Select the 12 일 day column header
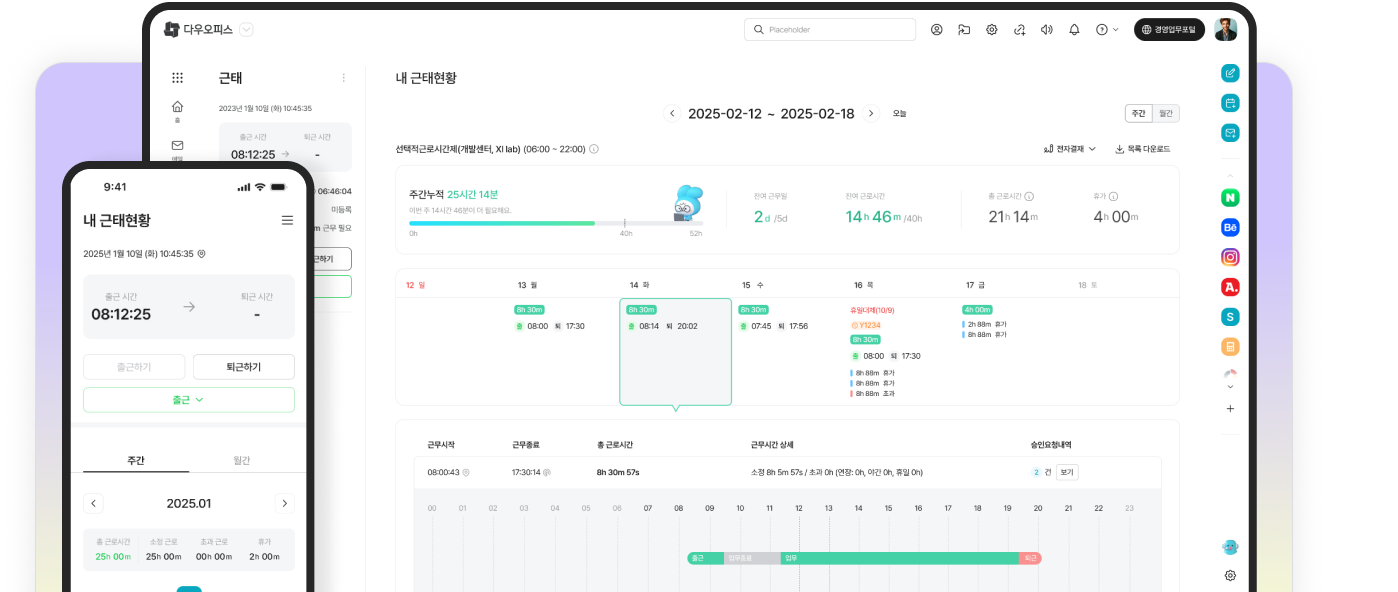The width and height of the screenshot is (1398, 592). coord(415,285)
